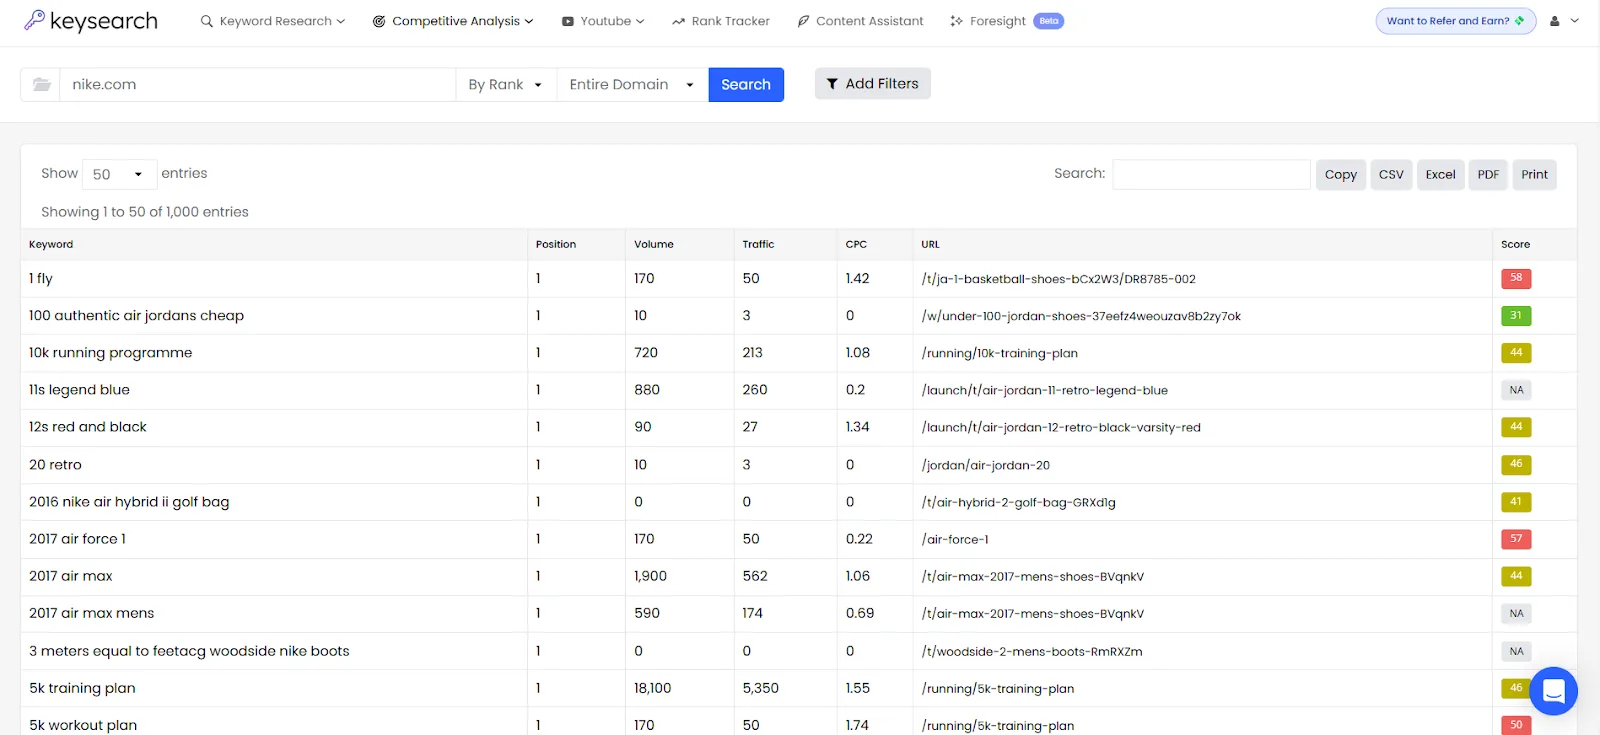The height and width of the screenshot is (735, 1600).
Task: Click keyword '11s legend blue'
Action: (80, 390)
